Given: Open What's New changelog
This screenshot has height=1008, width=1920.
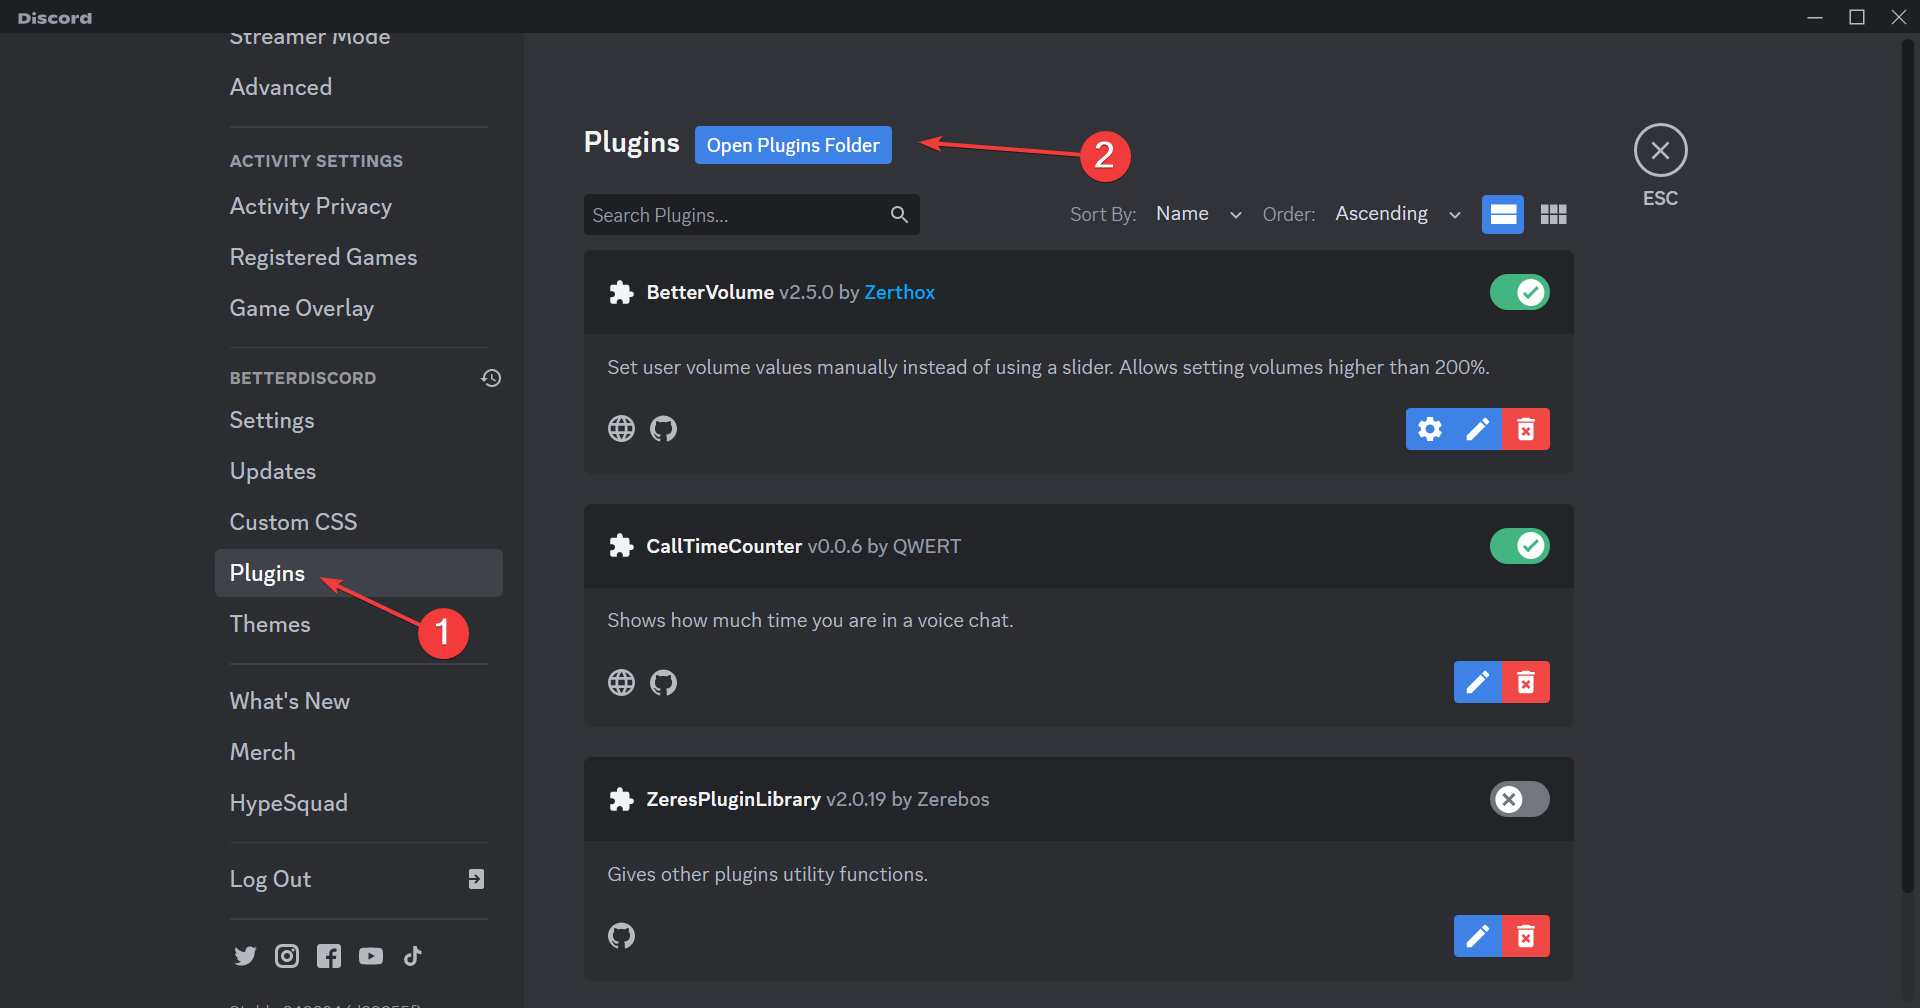Looking at the screenshot, I should (359, 701).
